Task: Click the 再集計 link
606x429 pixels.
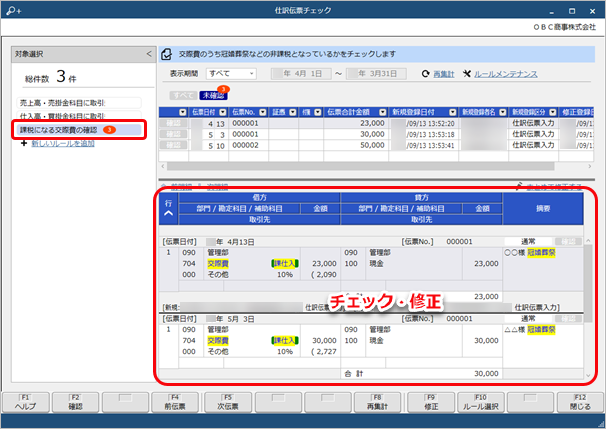Action: [x=444, y=74]
